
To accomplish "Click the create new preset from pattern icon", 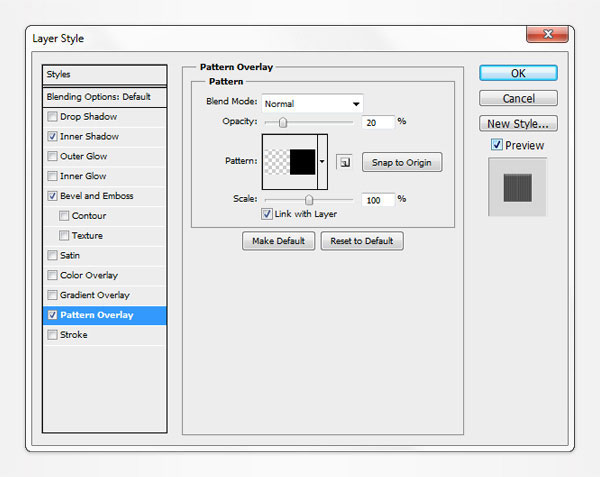I will coord(343,162).
